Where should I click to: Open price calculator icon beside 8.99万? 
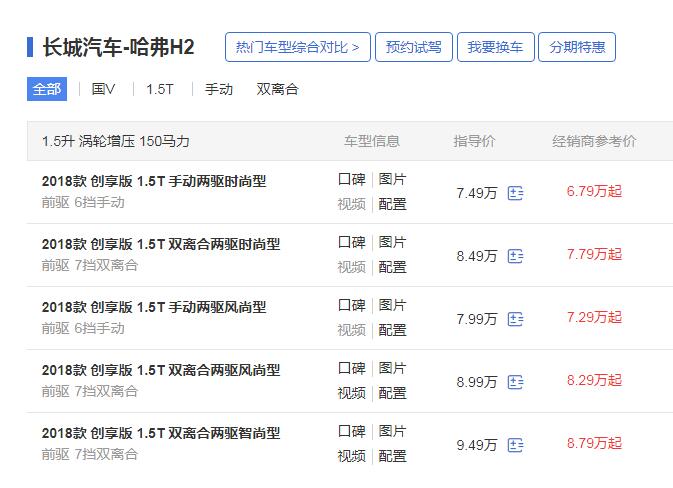(515, 382)
